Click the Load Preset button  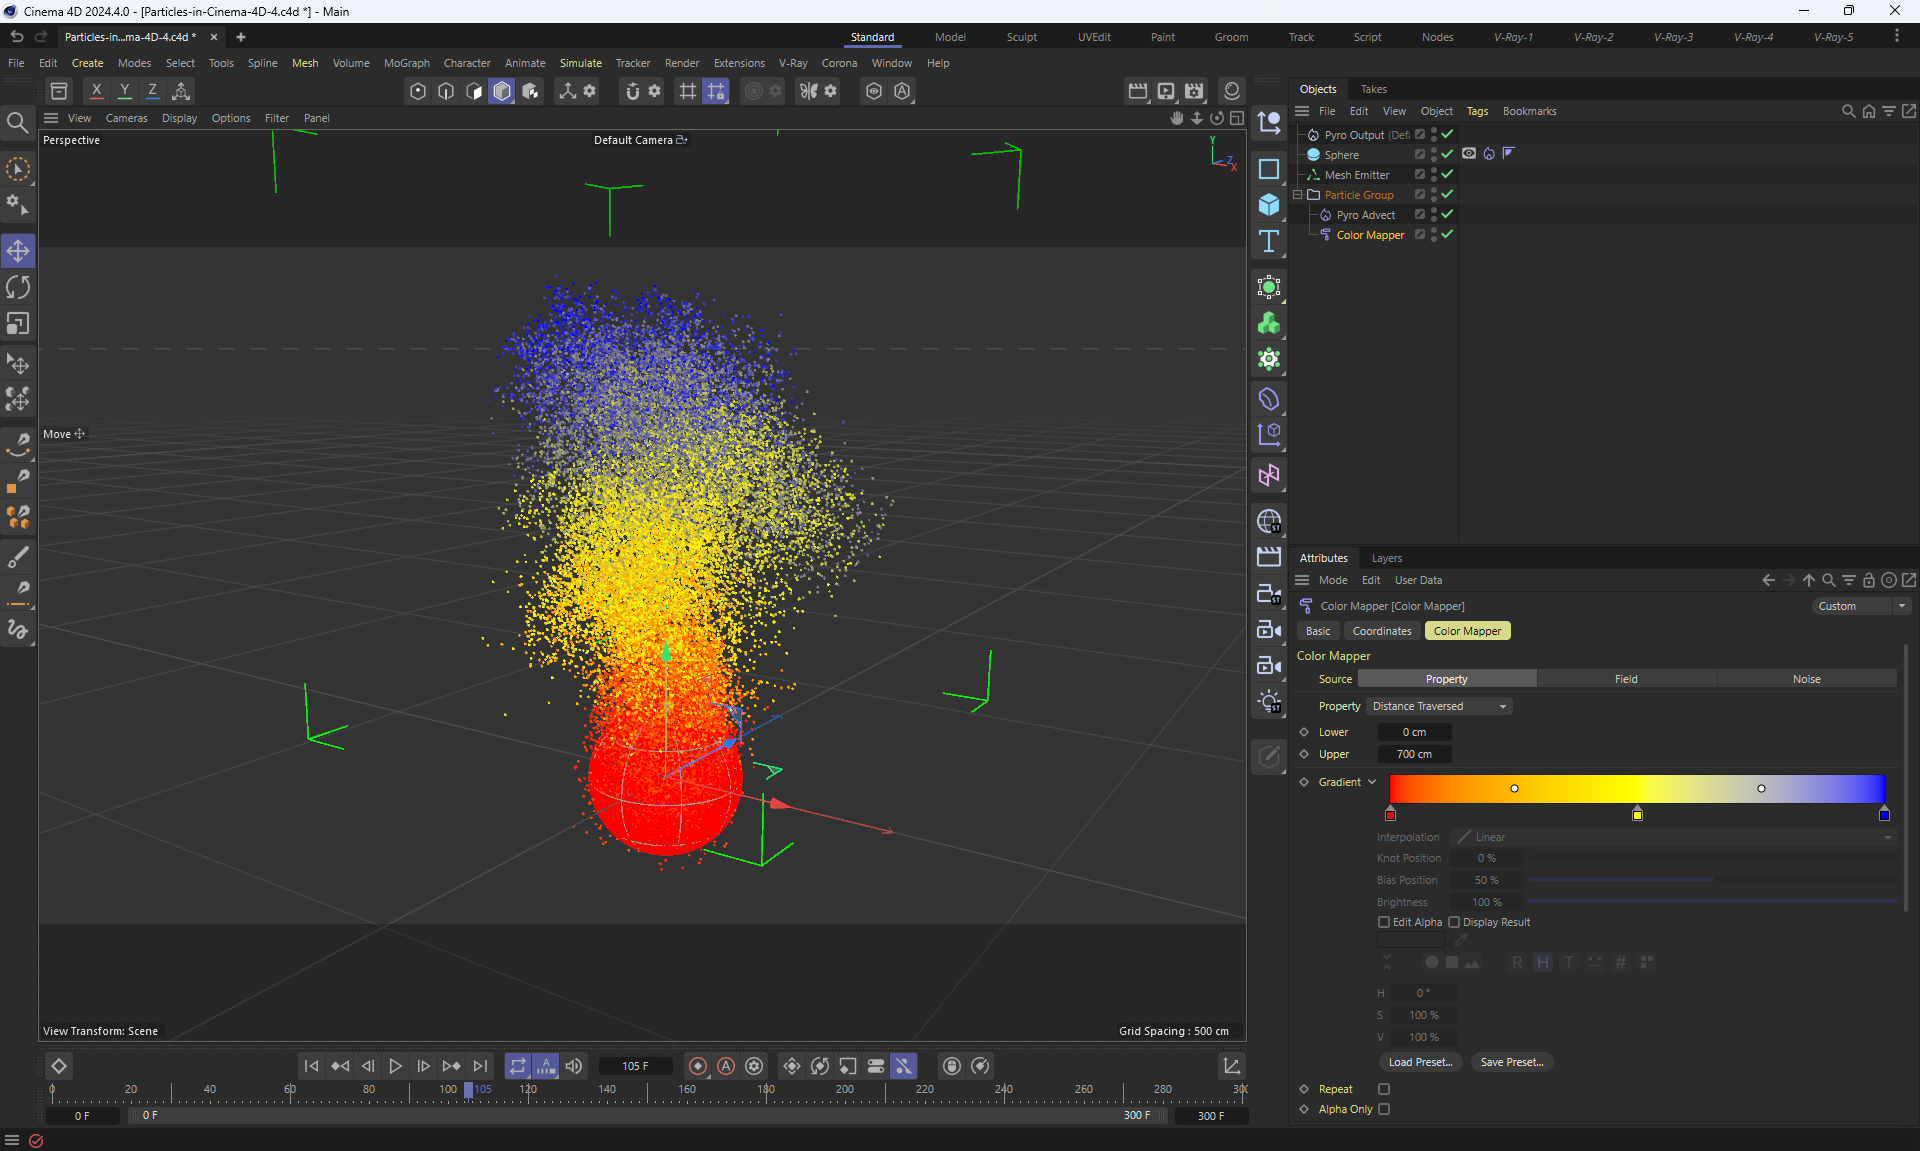(x=1420, y=1062)
